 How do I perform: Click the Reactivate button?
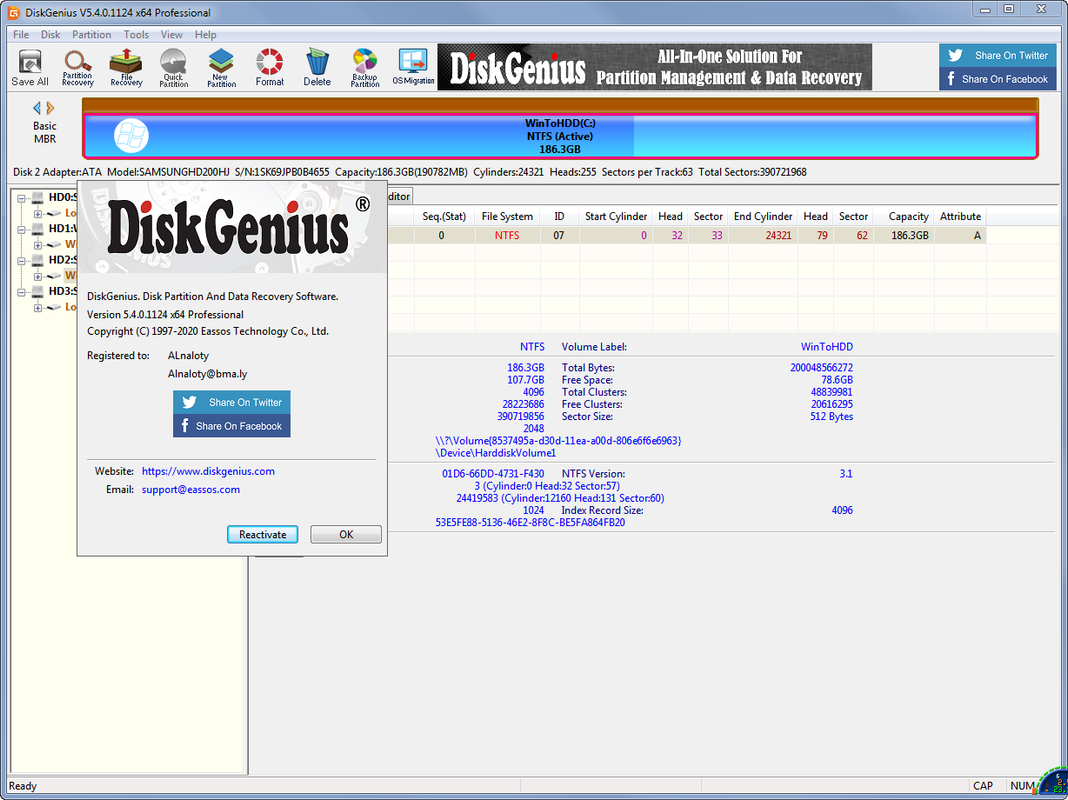click(262, 534)
